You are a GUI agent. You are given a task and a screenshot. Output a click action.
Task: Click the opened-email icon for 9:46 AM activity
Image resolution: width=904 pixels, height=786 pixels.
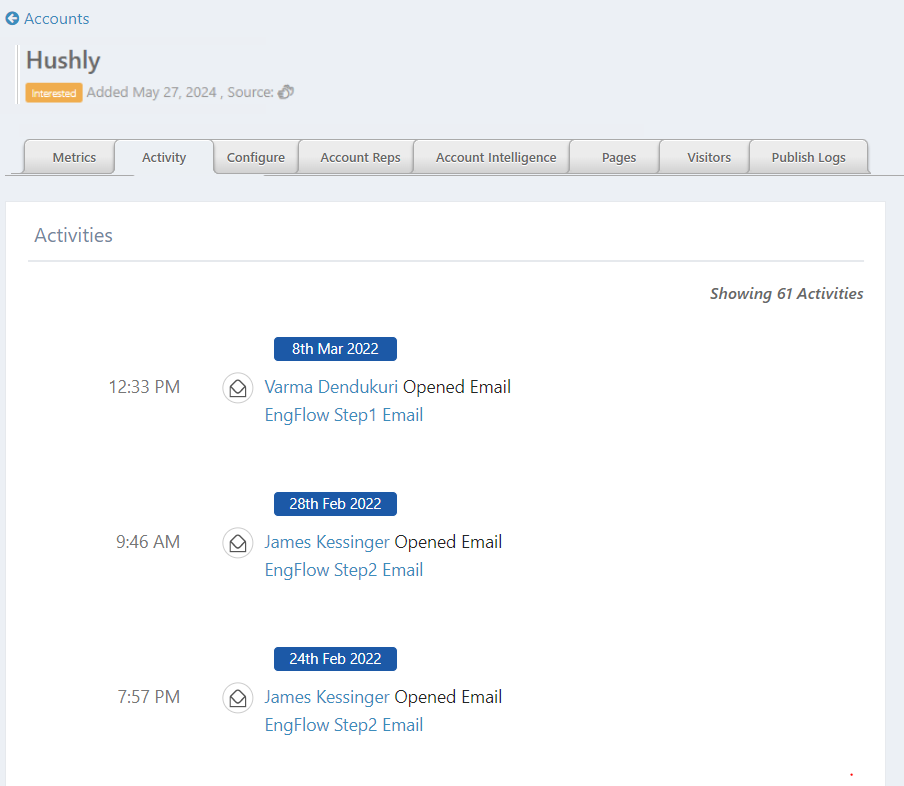238,543
